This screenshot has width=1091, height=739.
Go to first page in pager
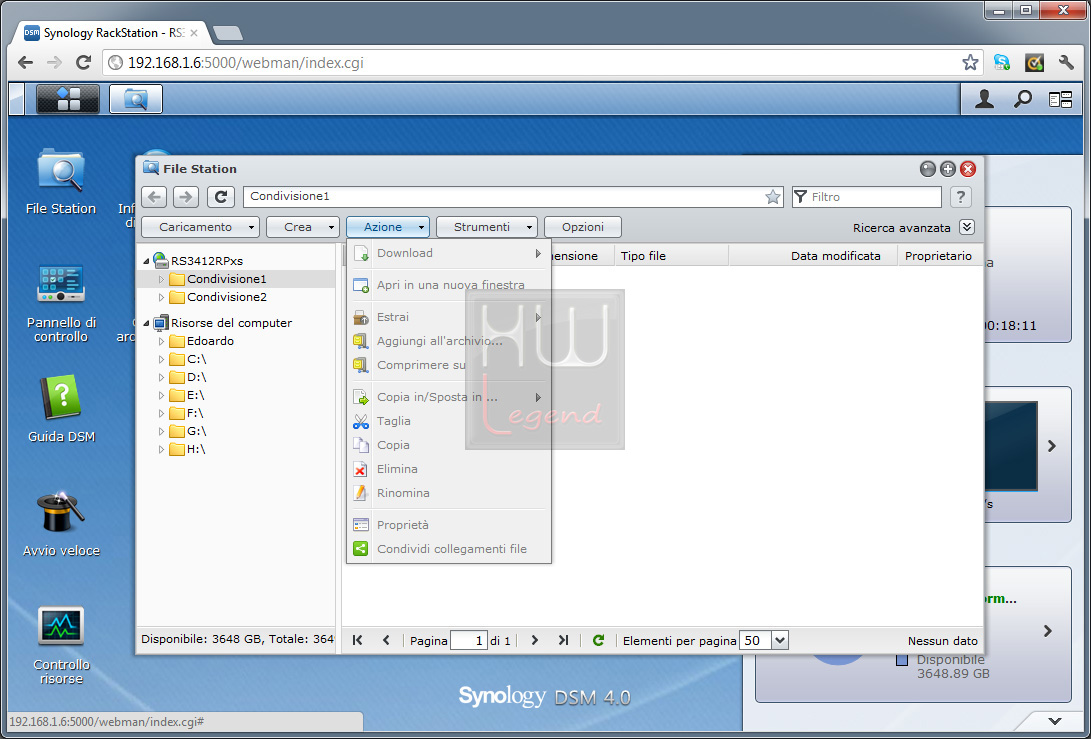click(358, 640)
